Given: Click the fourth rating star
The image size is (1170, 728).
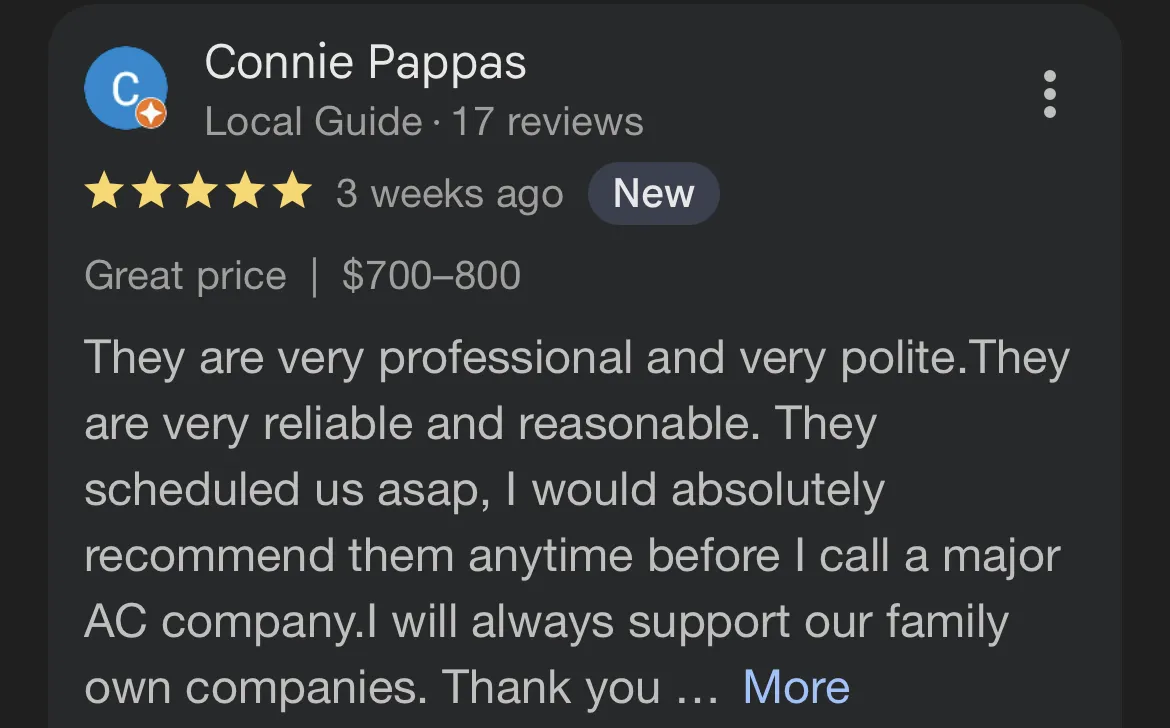Looking at the screenshot, I should (245, 192).
